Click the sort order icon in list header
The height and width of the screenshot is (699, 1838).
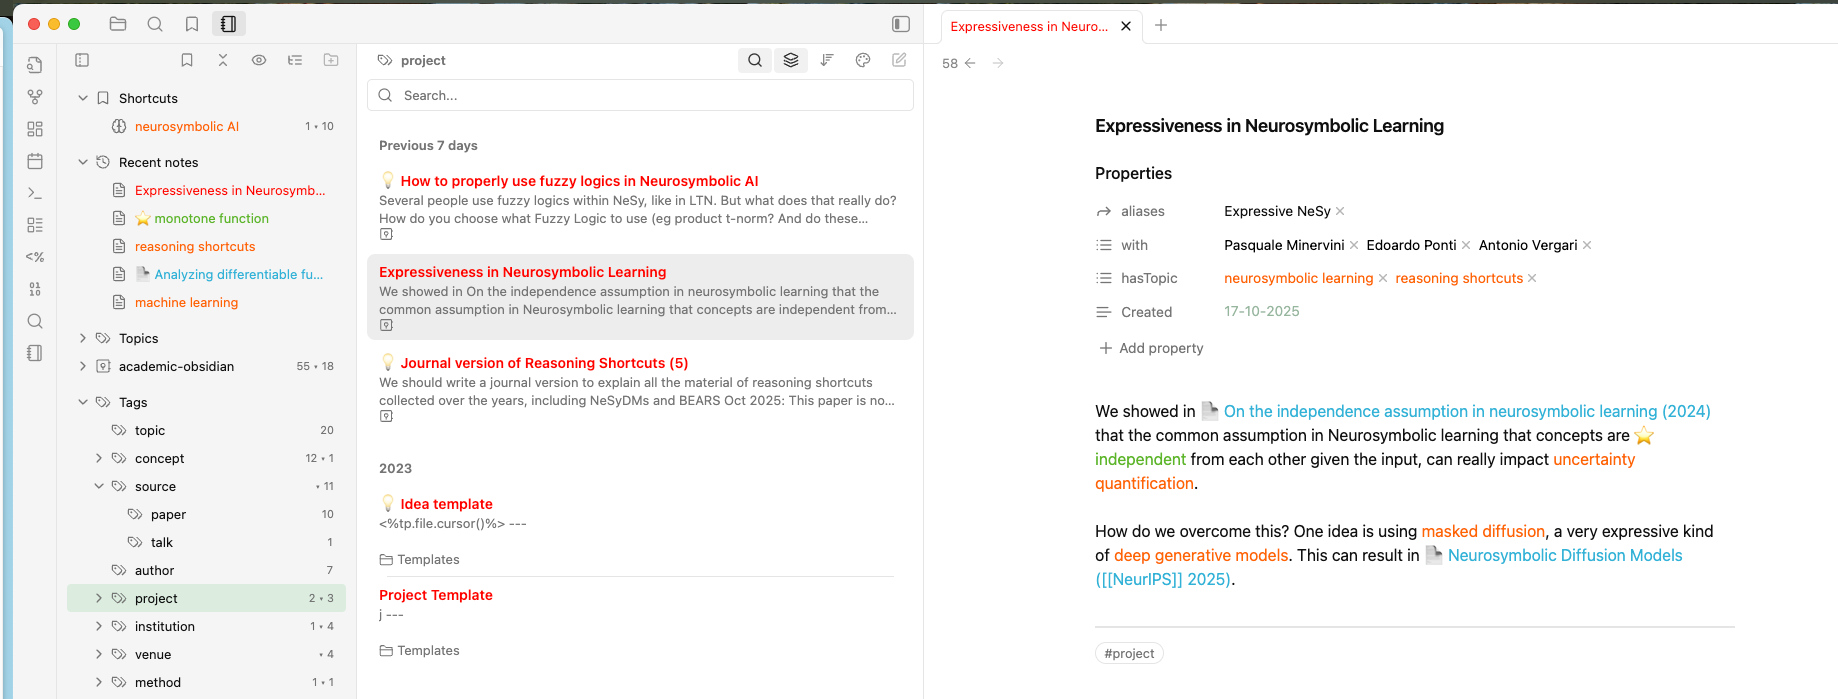pyautogui.click(x=827, y=60)
